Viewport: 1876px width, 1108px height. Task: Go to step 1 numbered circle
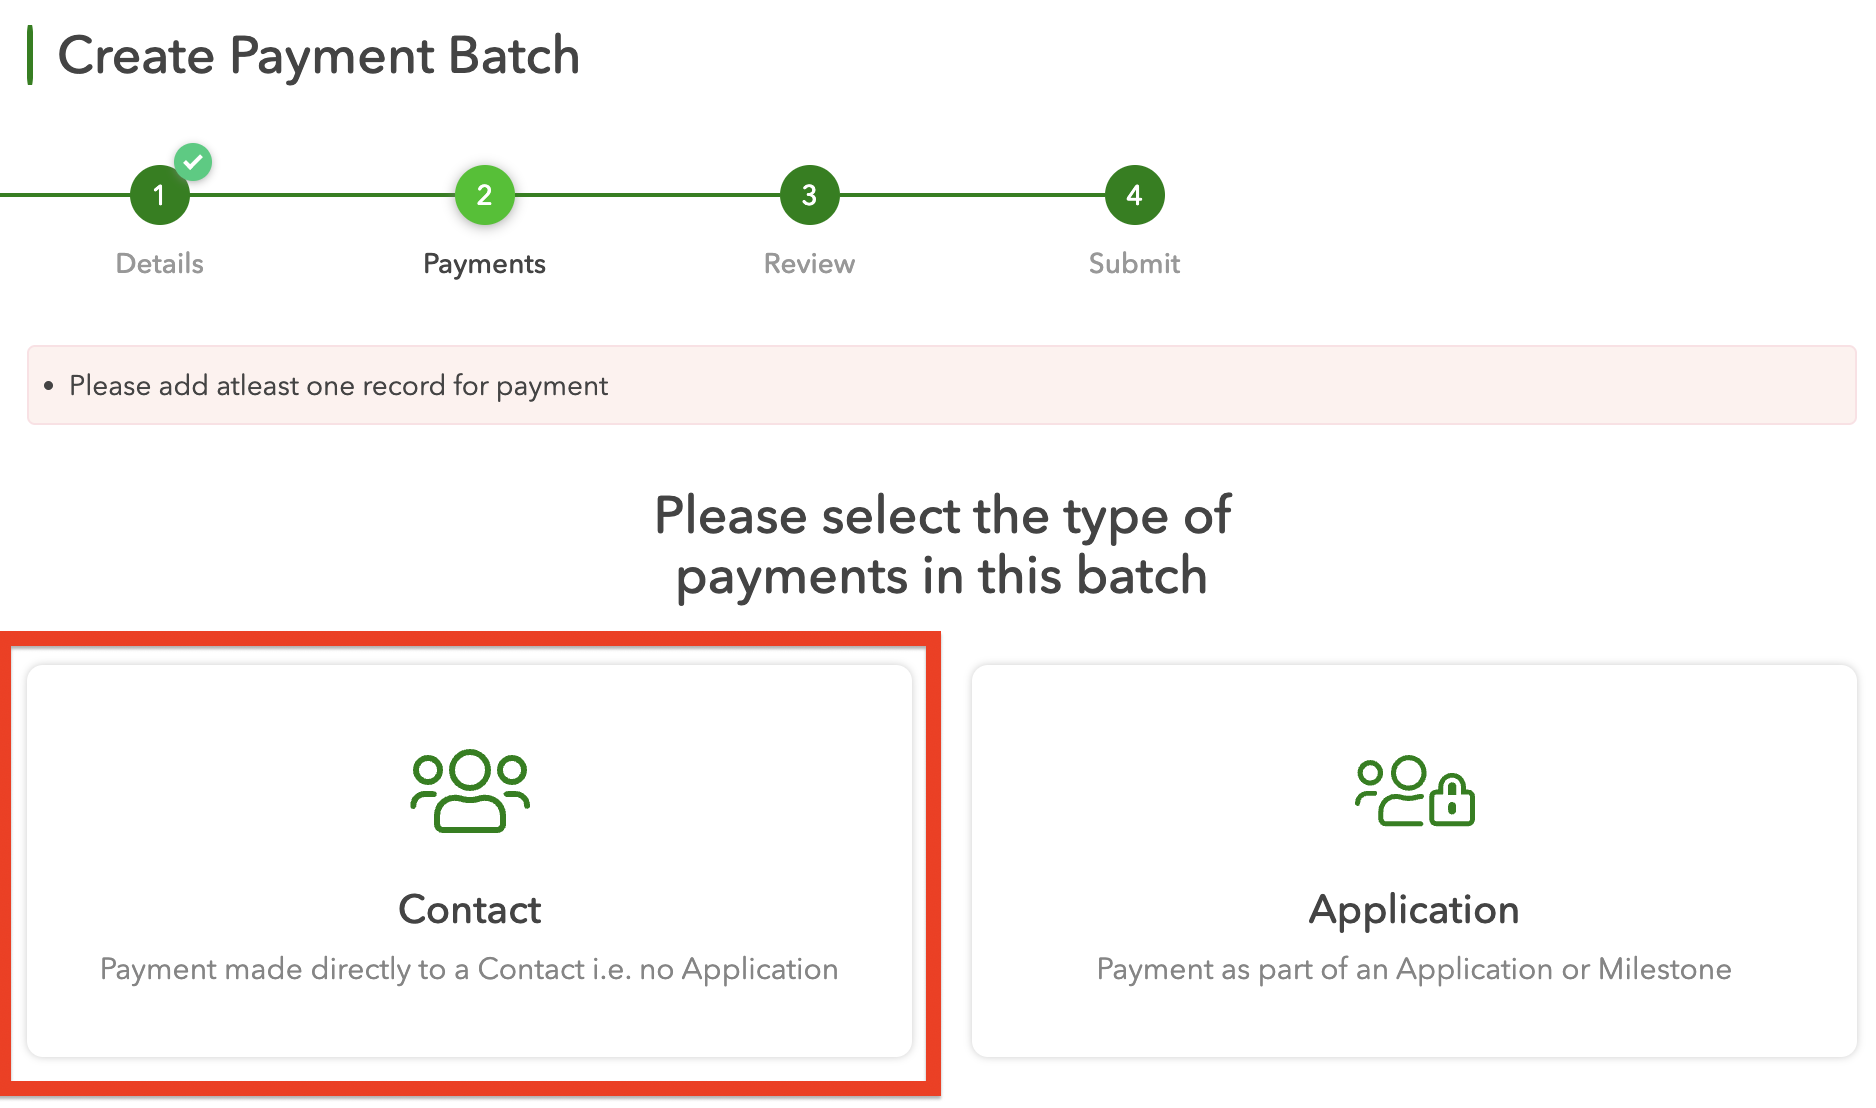point(159,196)
